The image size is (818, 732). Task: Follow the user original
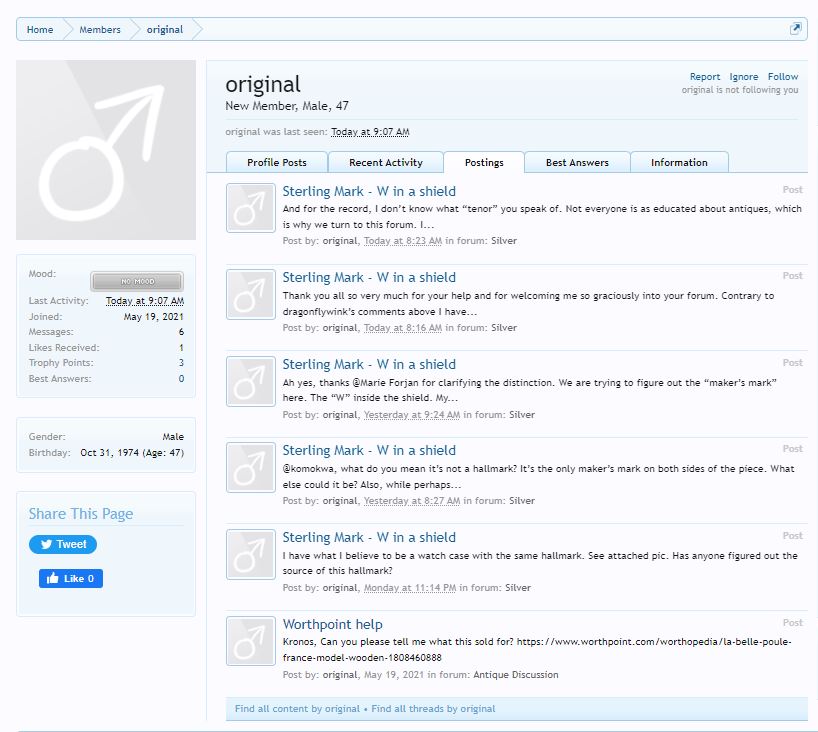tap(783, 77)
